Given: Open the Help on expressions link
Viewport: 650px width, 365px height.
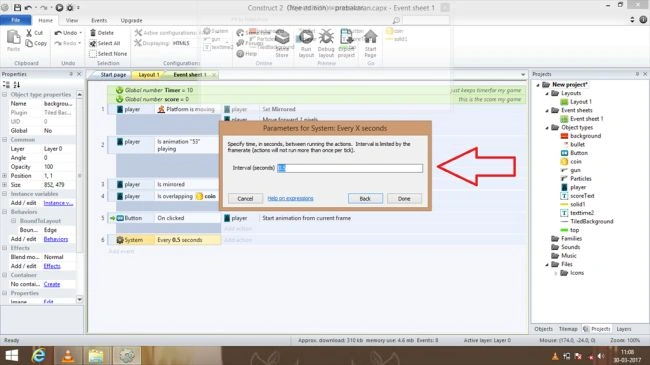Looking at the screenshot, I should coord(291,199).
